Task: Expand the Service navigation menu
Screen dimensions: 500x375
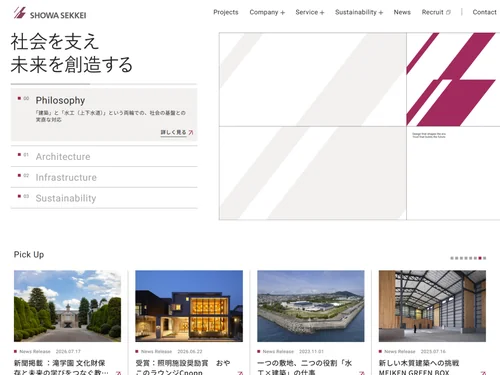Action: point(310,12)
